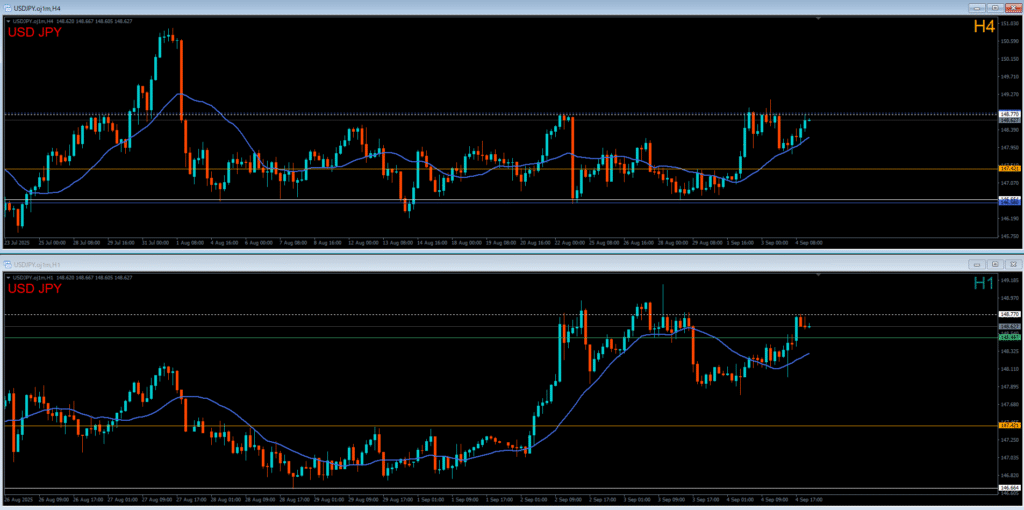
Task: Select the 148.770 price tag in H1 chart
Action: pyautogui.click(x=1010, y=314)
